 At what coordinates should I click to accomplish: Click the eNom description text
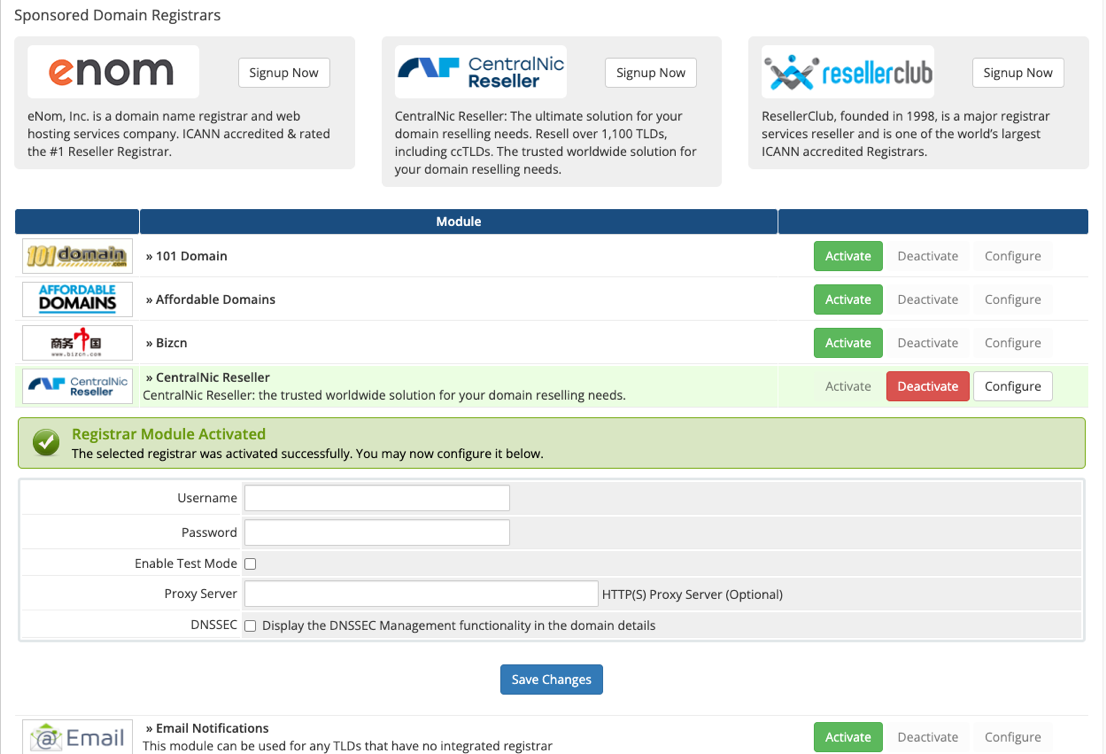179,134
